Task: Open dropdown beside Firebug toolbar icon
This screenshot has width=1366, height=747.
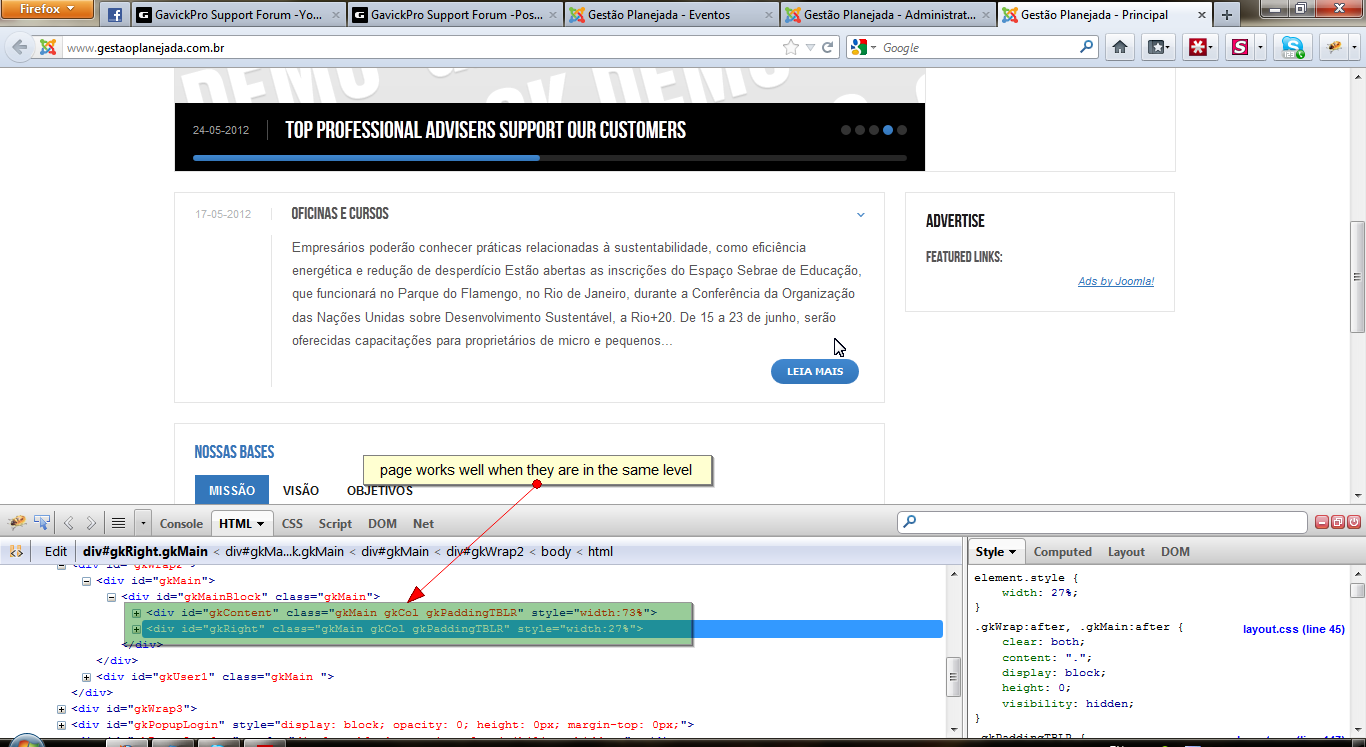Action: (1353, 47)
